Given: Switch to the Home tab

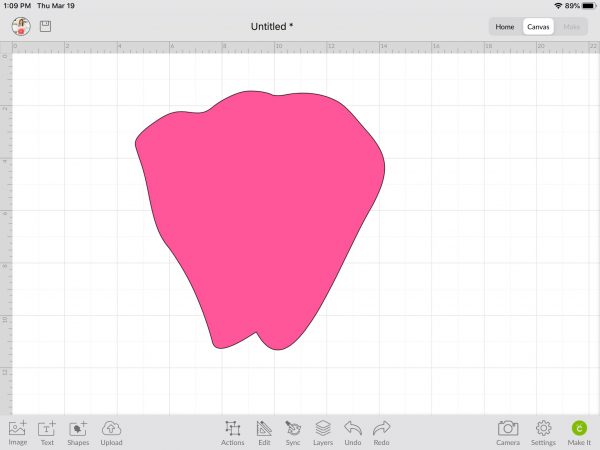Looking at the screenshot, I should pyautogui.click(x=505, y=27).
